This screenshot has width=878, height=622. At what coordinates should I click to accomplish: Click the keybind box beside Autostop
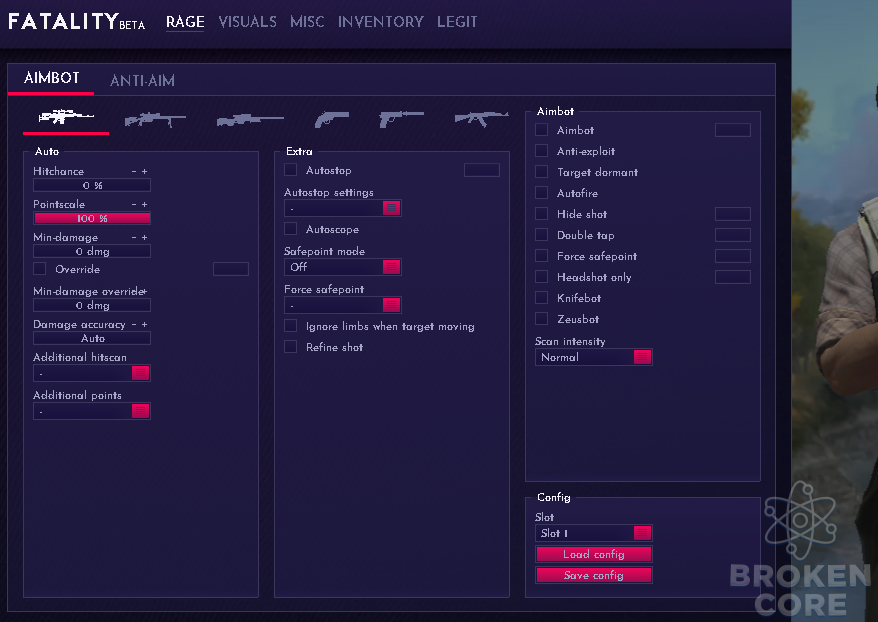pos(482,170)
